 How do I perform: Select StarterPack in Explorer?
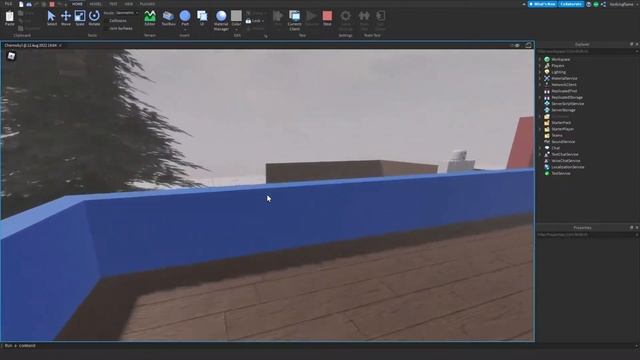tap(561, 123)
